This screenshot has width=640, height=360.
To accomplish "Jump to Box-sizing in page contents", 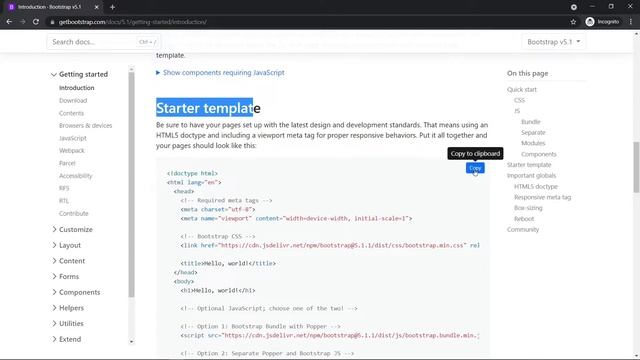I will [528, 208].
